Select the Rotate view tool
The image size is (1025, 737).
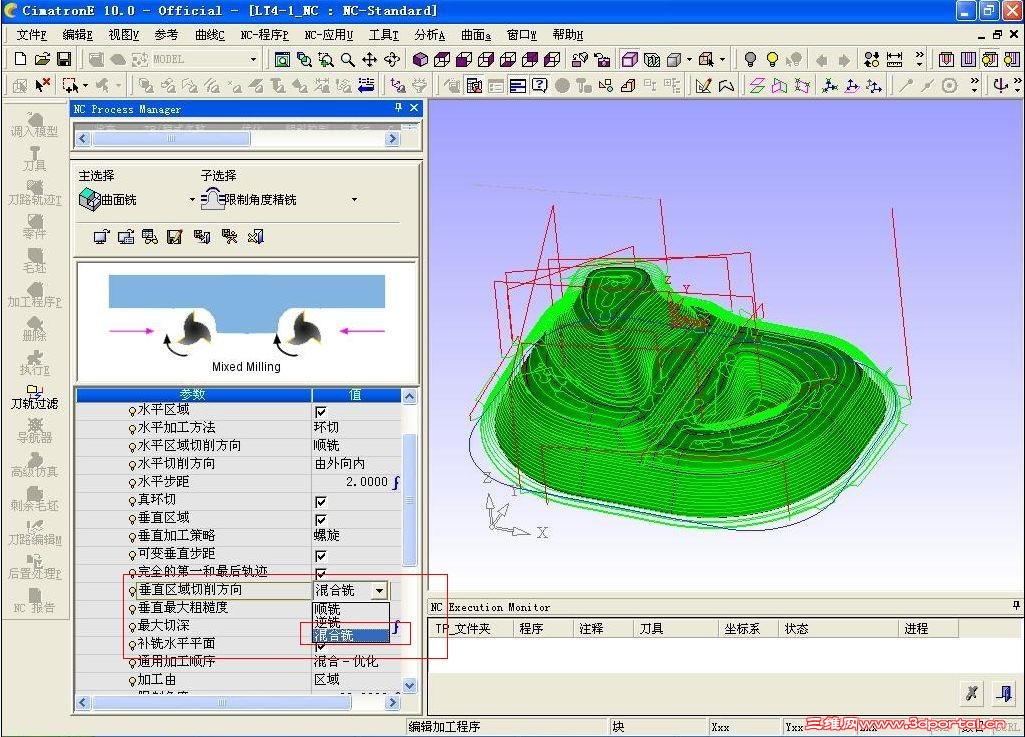392,60
